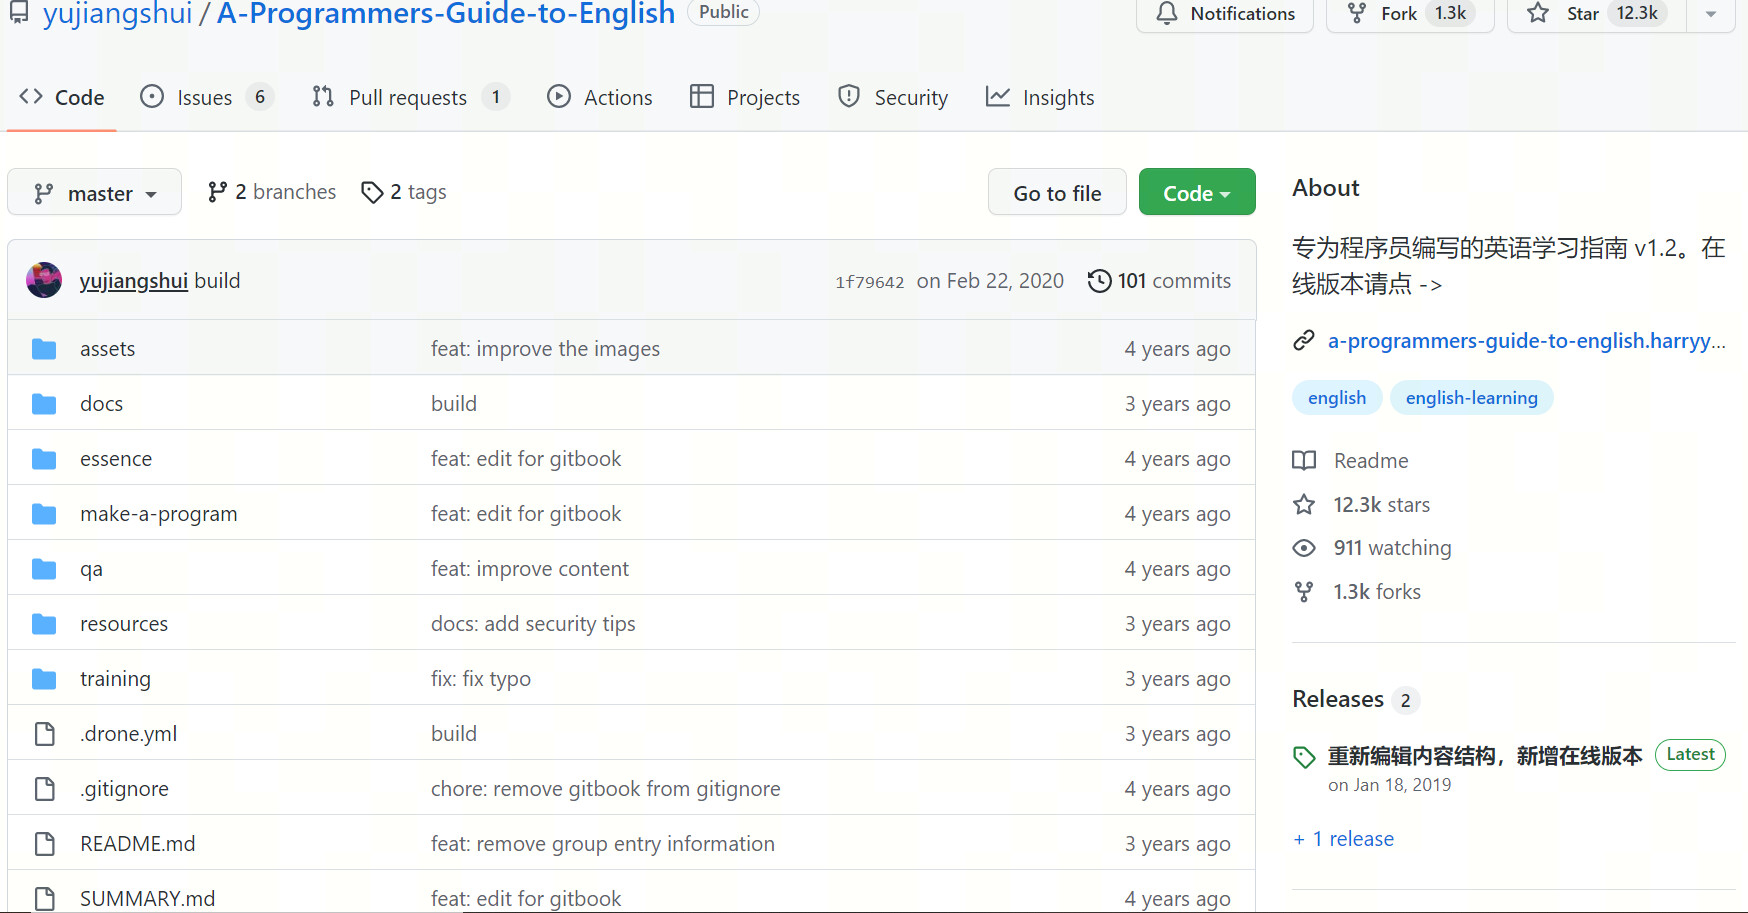Open the master branch dropdown
This screenshot has width=1748, height=913.
94,192
